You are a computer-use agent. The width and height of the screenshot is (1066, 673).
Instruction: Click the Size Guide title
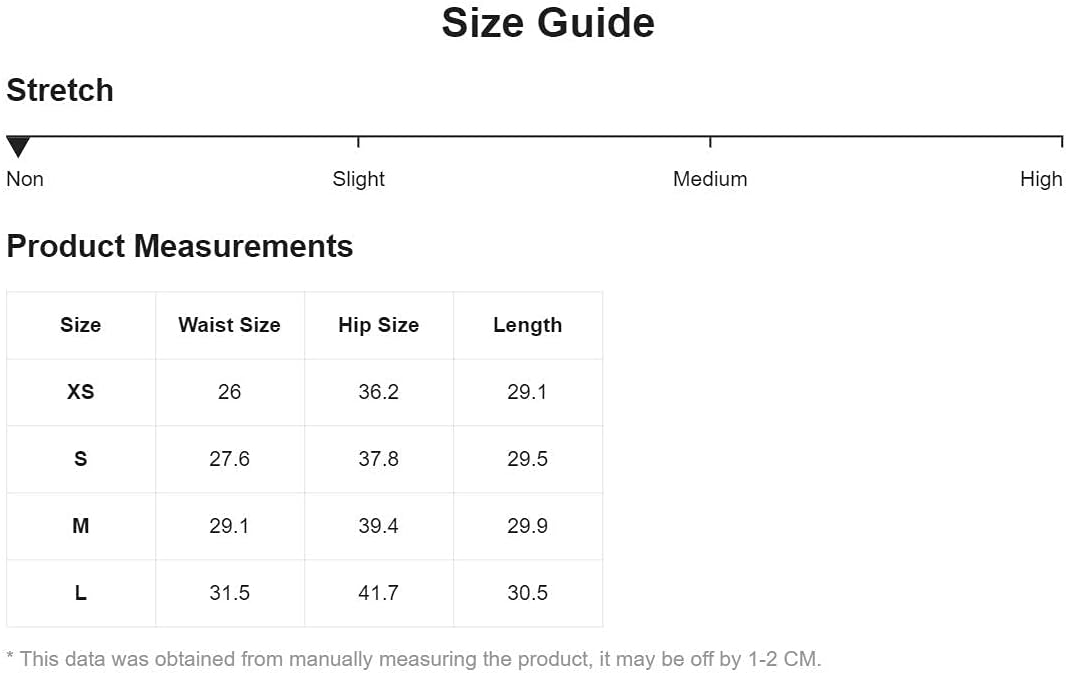548,23
